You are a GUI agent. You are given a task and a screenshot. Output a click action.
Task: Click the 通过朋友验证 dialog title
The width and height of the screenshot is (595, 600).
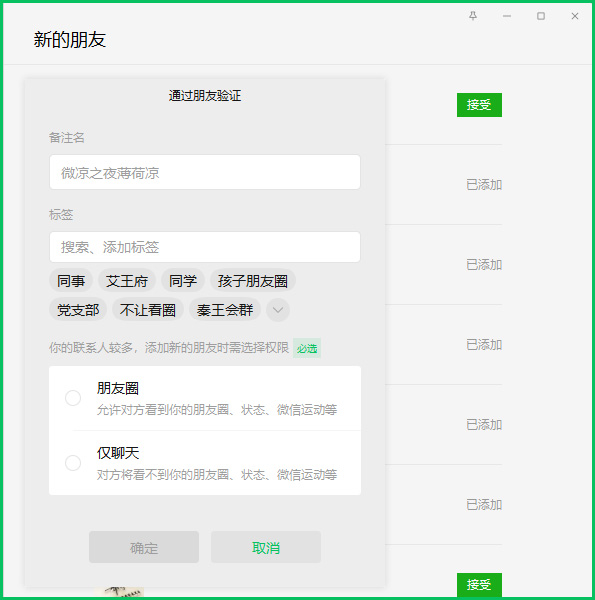coord(205,96)
